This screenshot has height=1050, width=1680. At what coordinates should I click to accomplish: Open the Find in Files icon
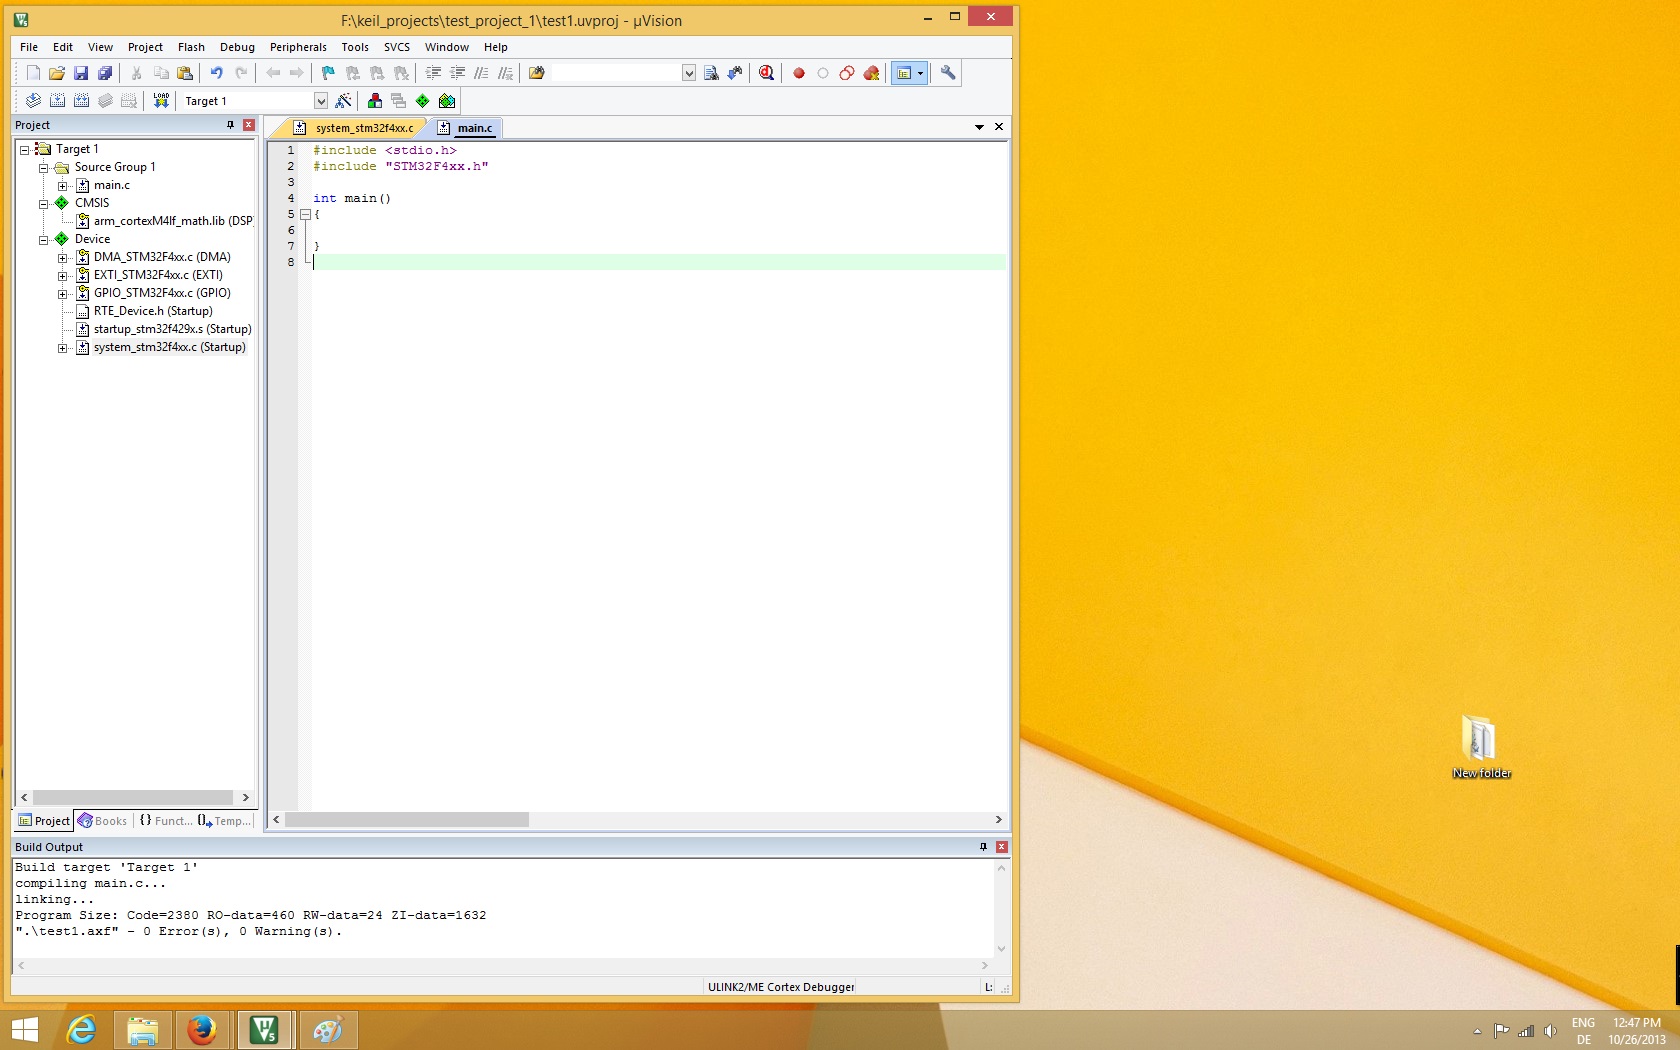(537, 73)
